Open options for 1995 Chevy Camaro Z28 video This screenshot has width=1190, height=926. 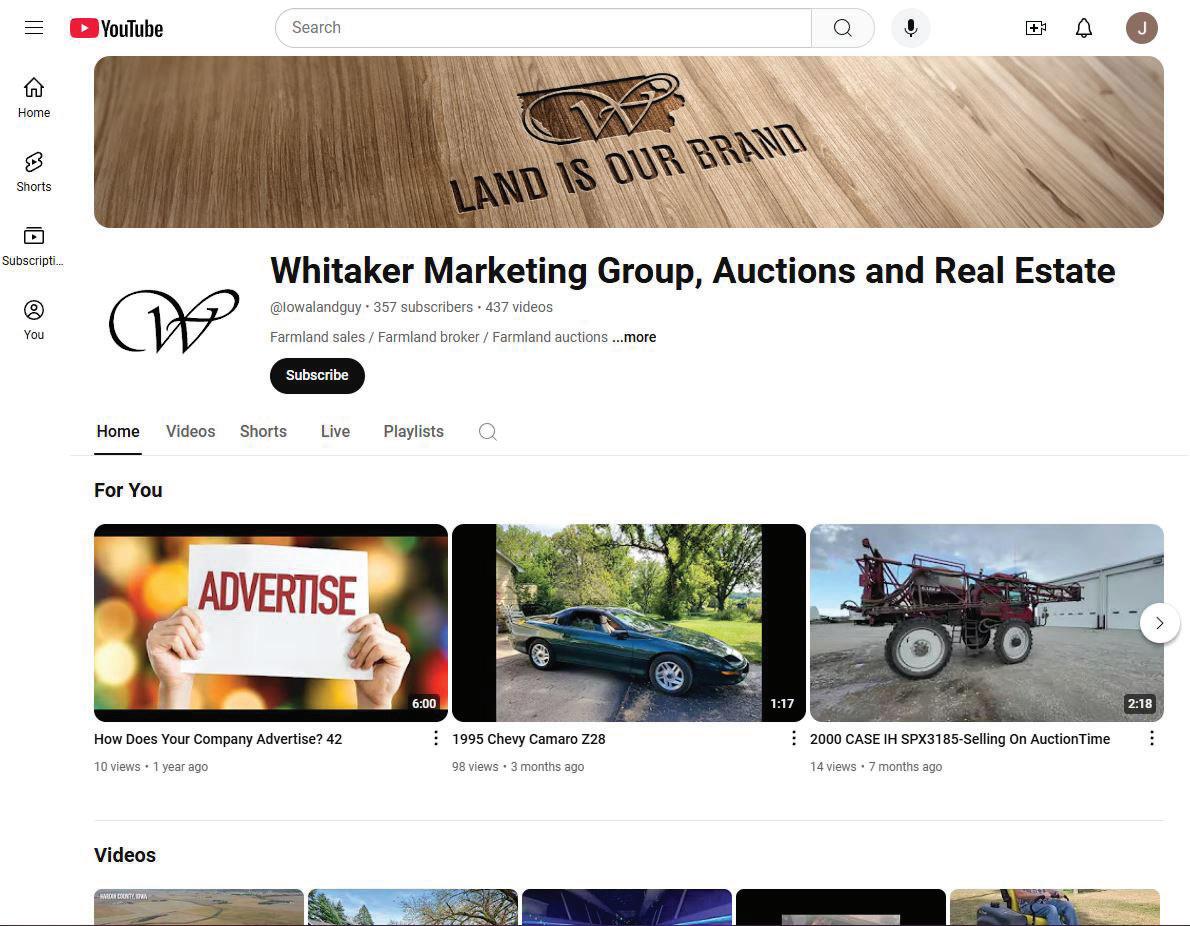794,738
